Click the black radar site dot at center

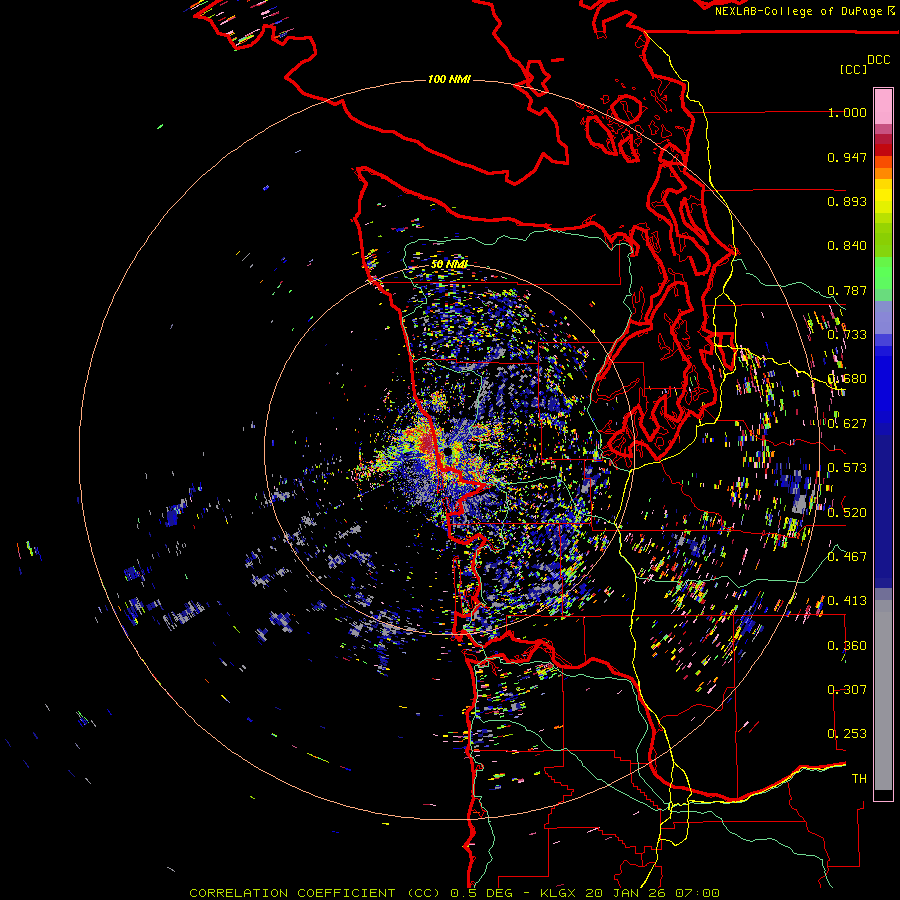coord(448,452)
